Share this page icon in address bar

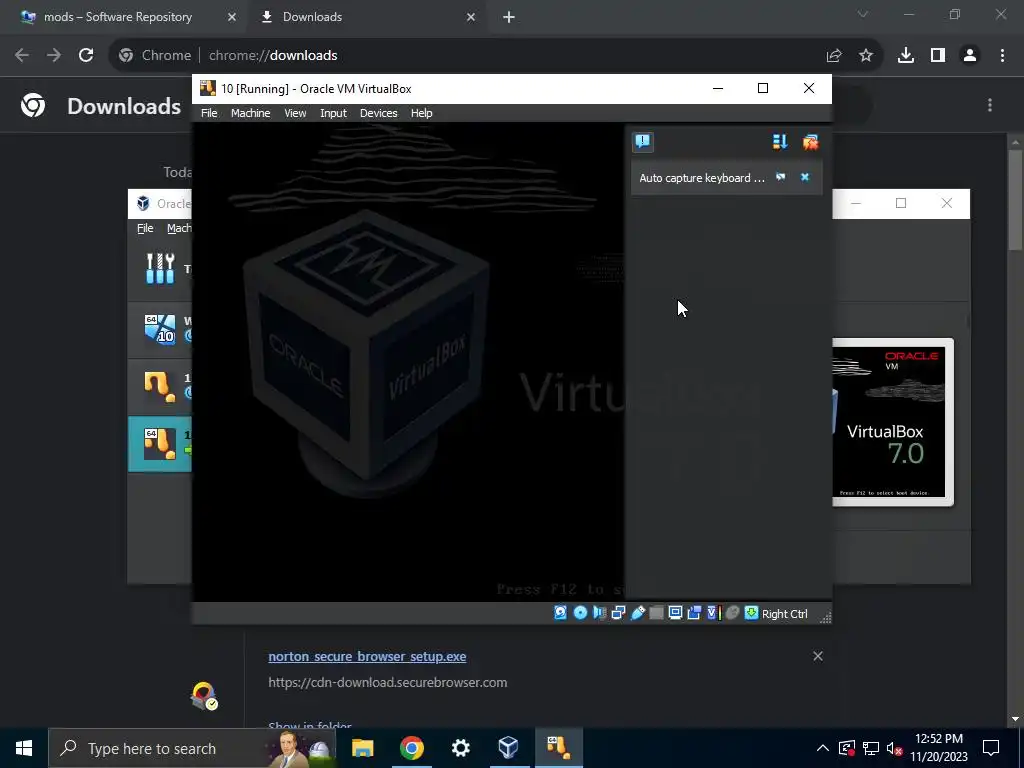pos(834,56)
